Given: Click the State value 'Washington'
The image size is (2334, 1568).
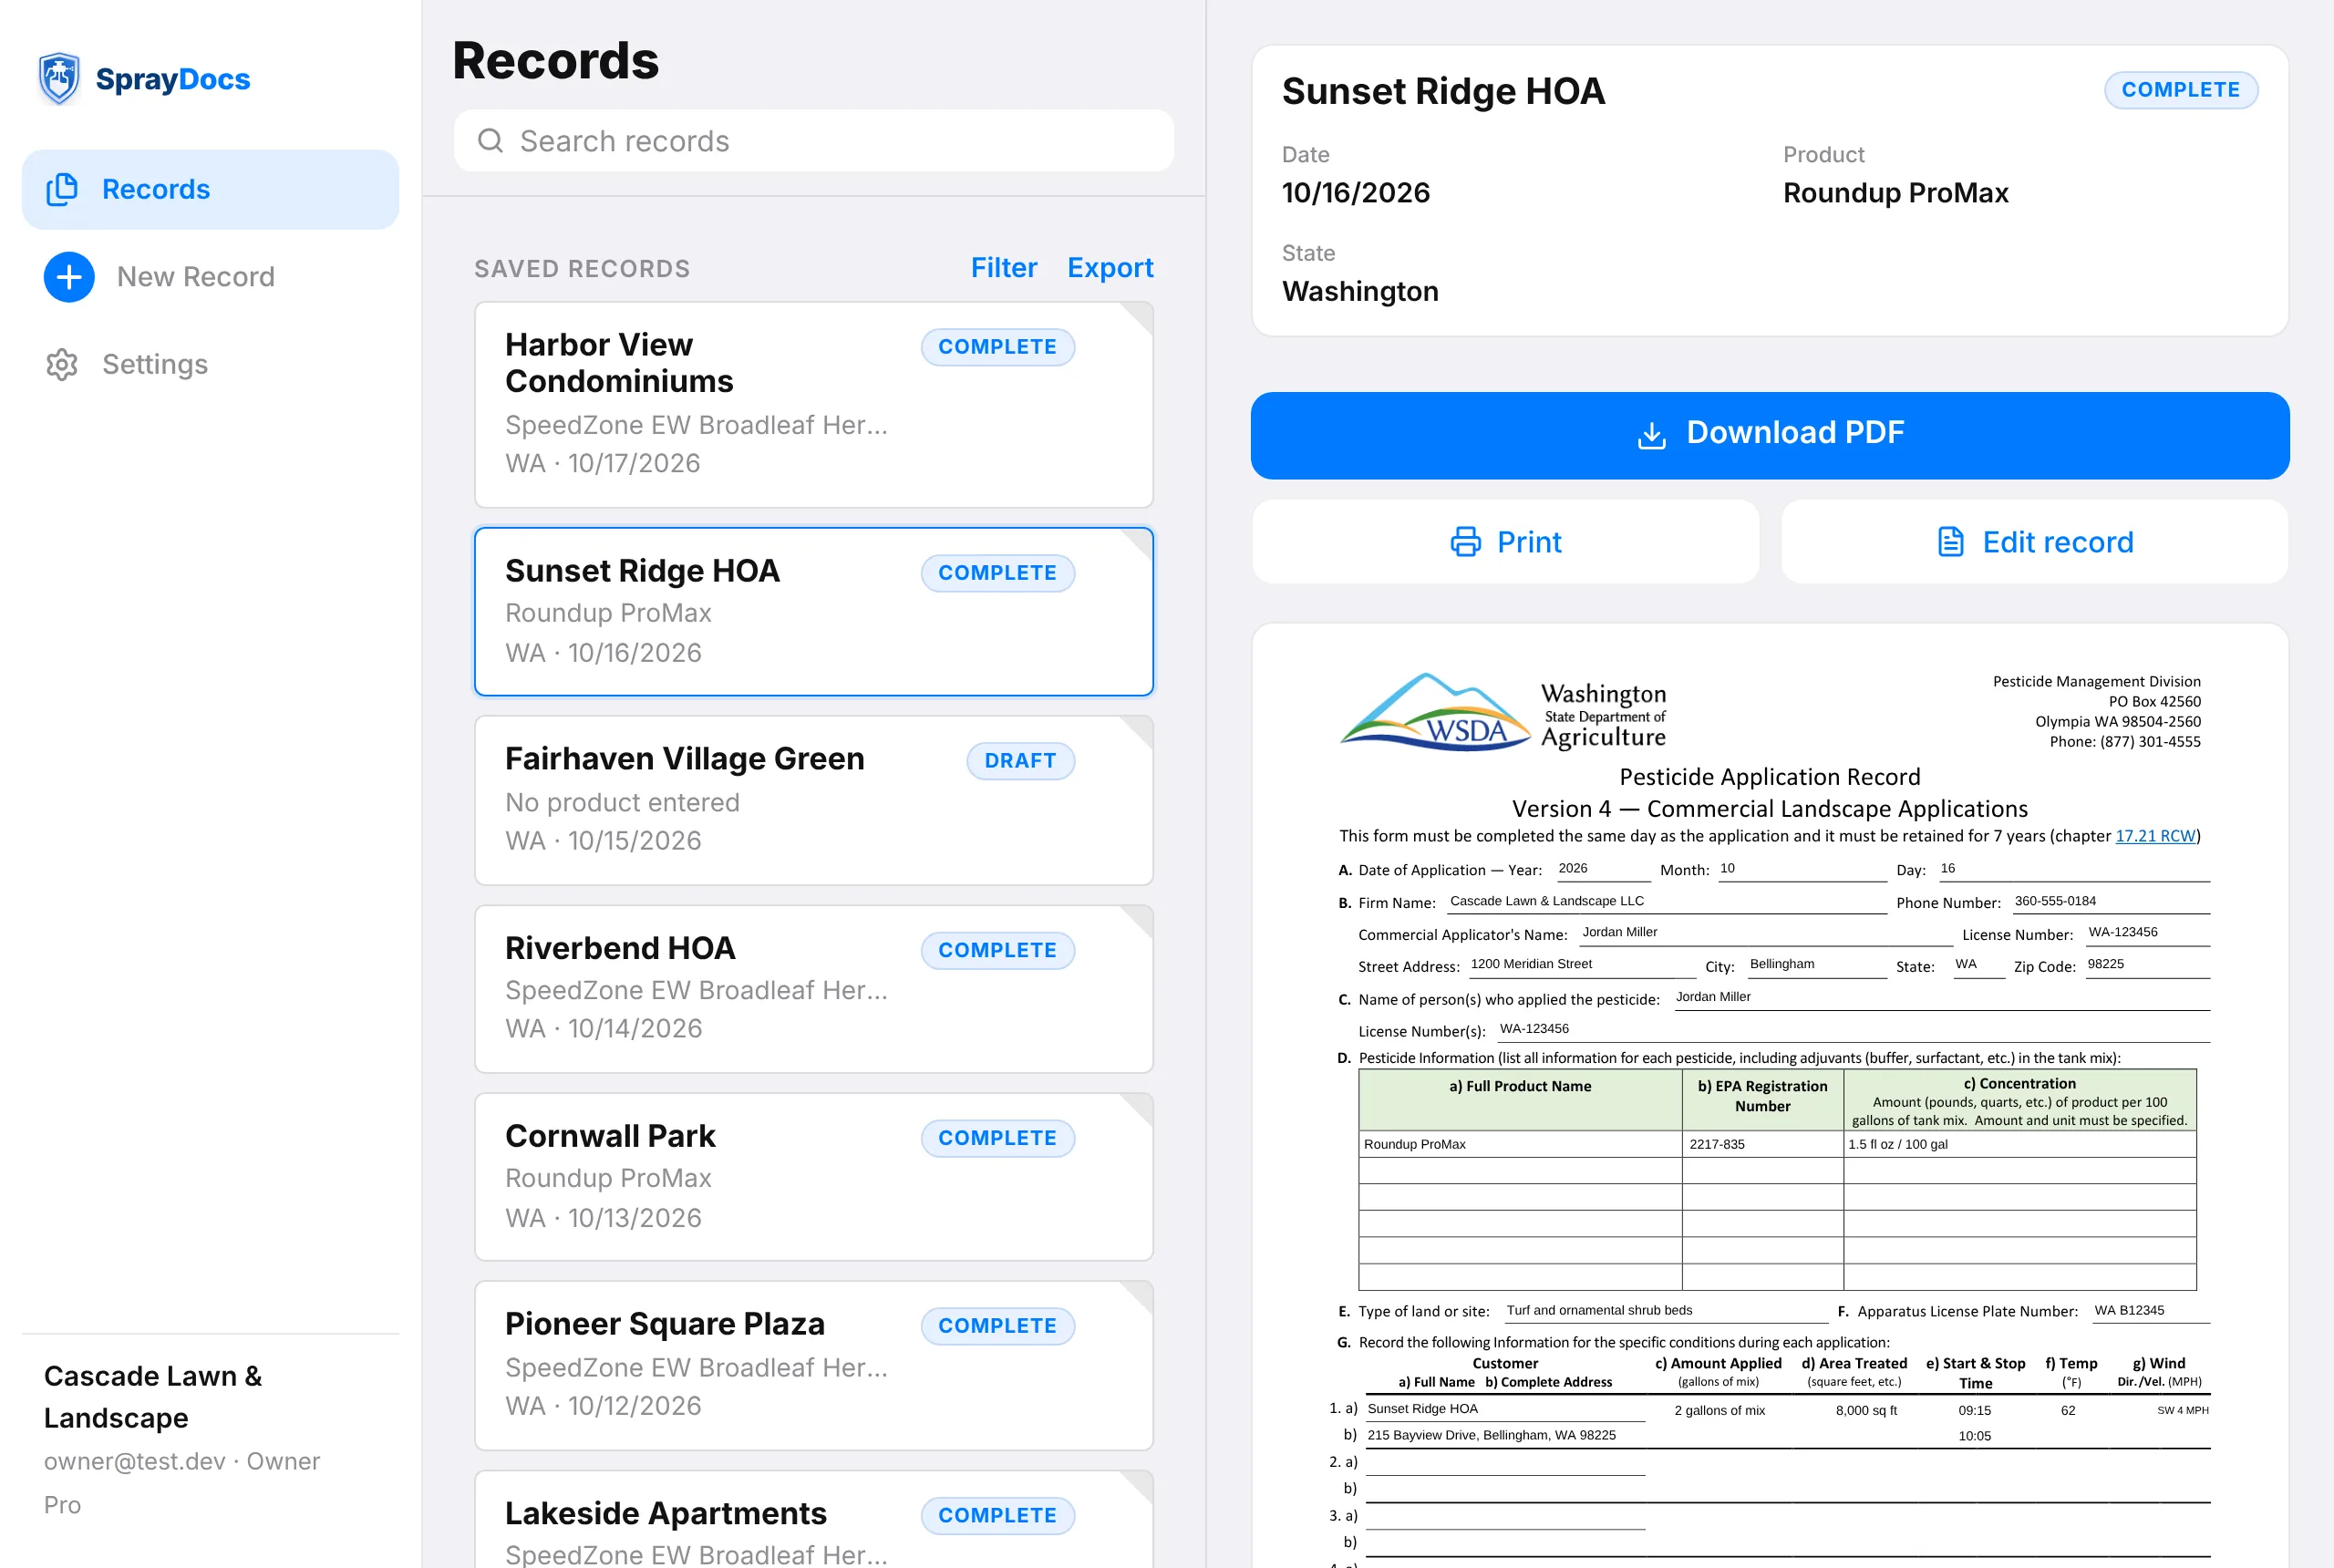Looking at the screenshot, I should [x=1360, y=291].
